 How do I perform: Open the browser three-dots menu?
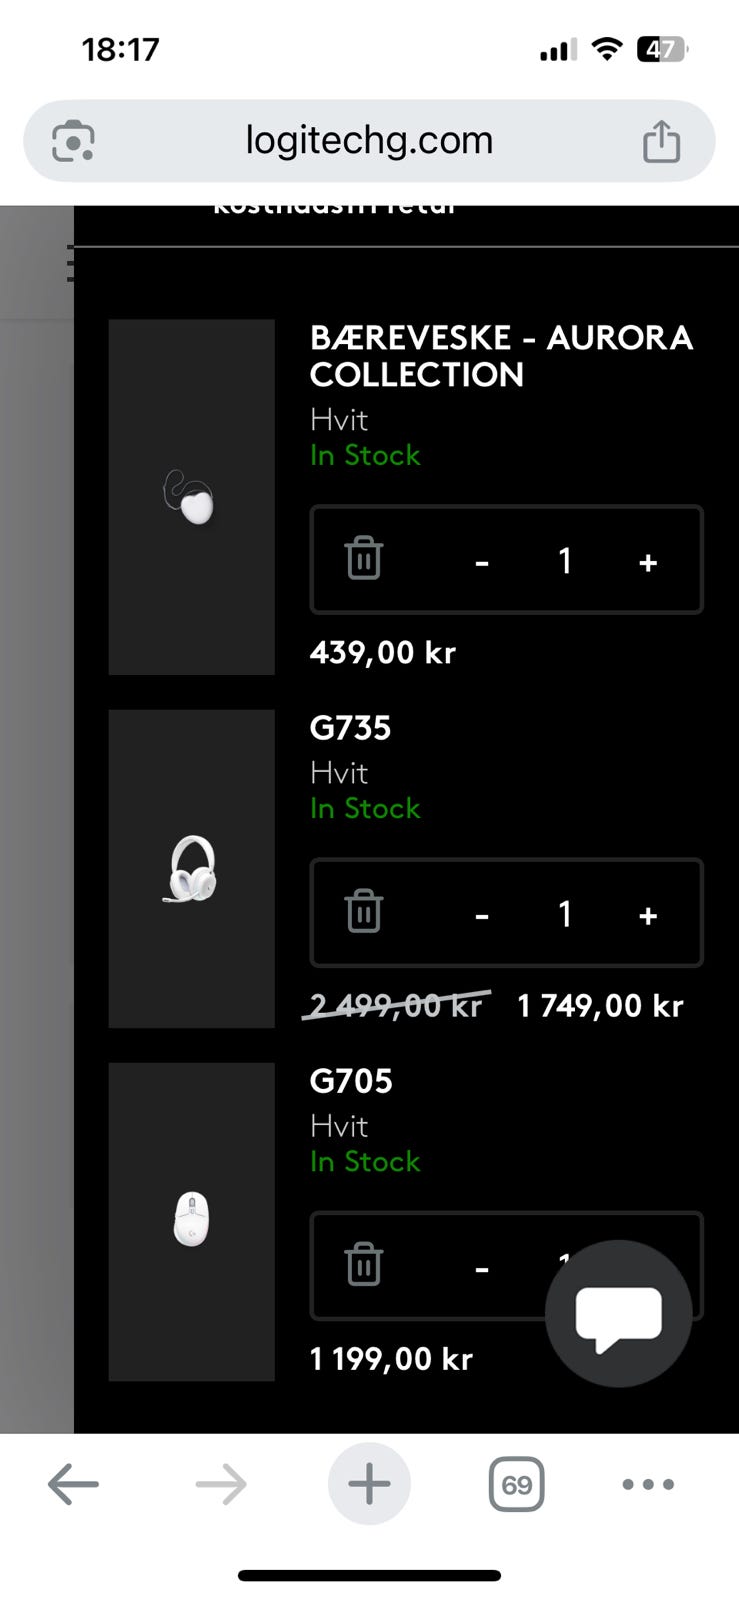648,1484
